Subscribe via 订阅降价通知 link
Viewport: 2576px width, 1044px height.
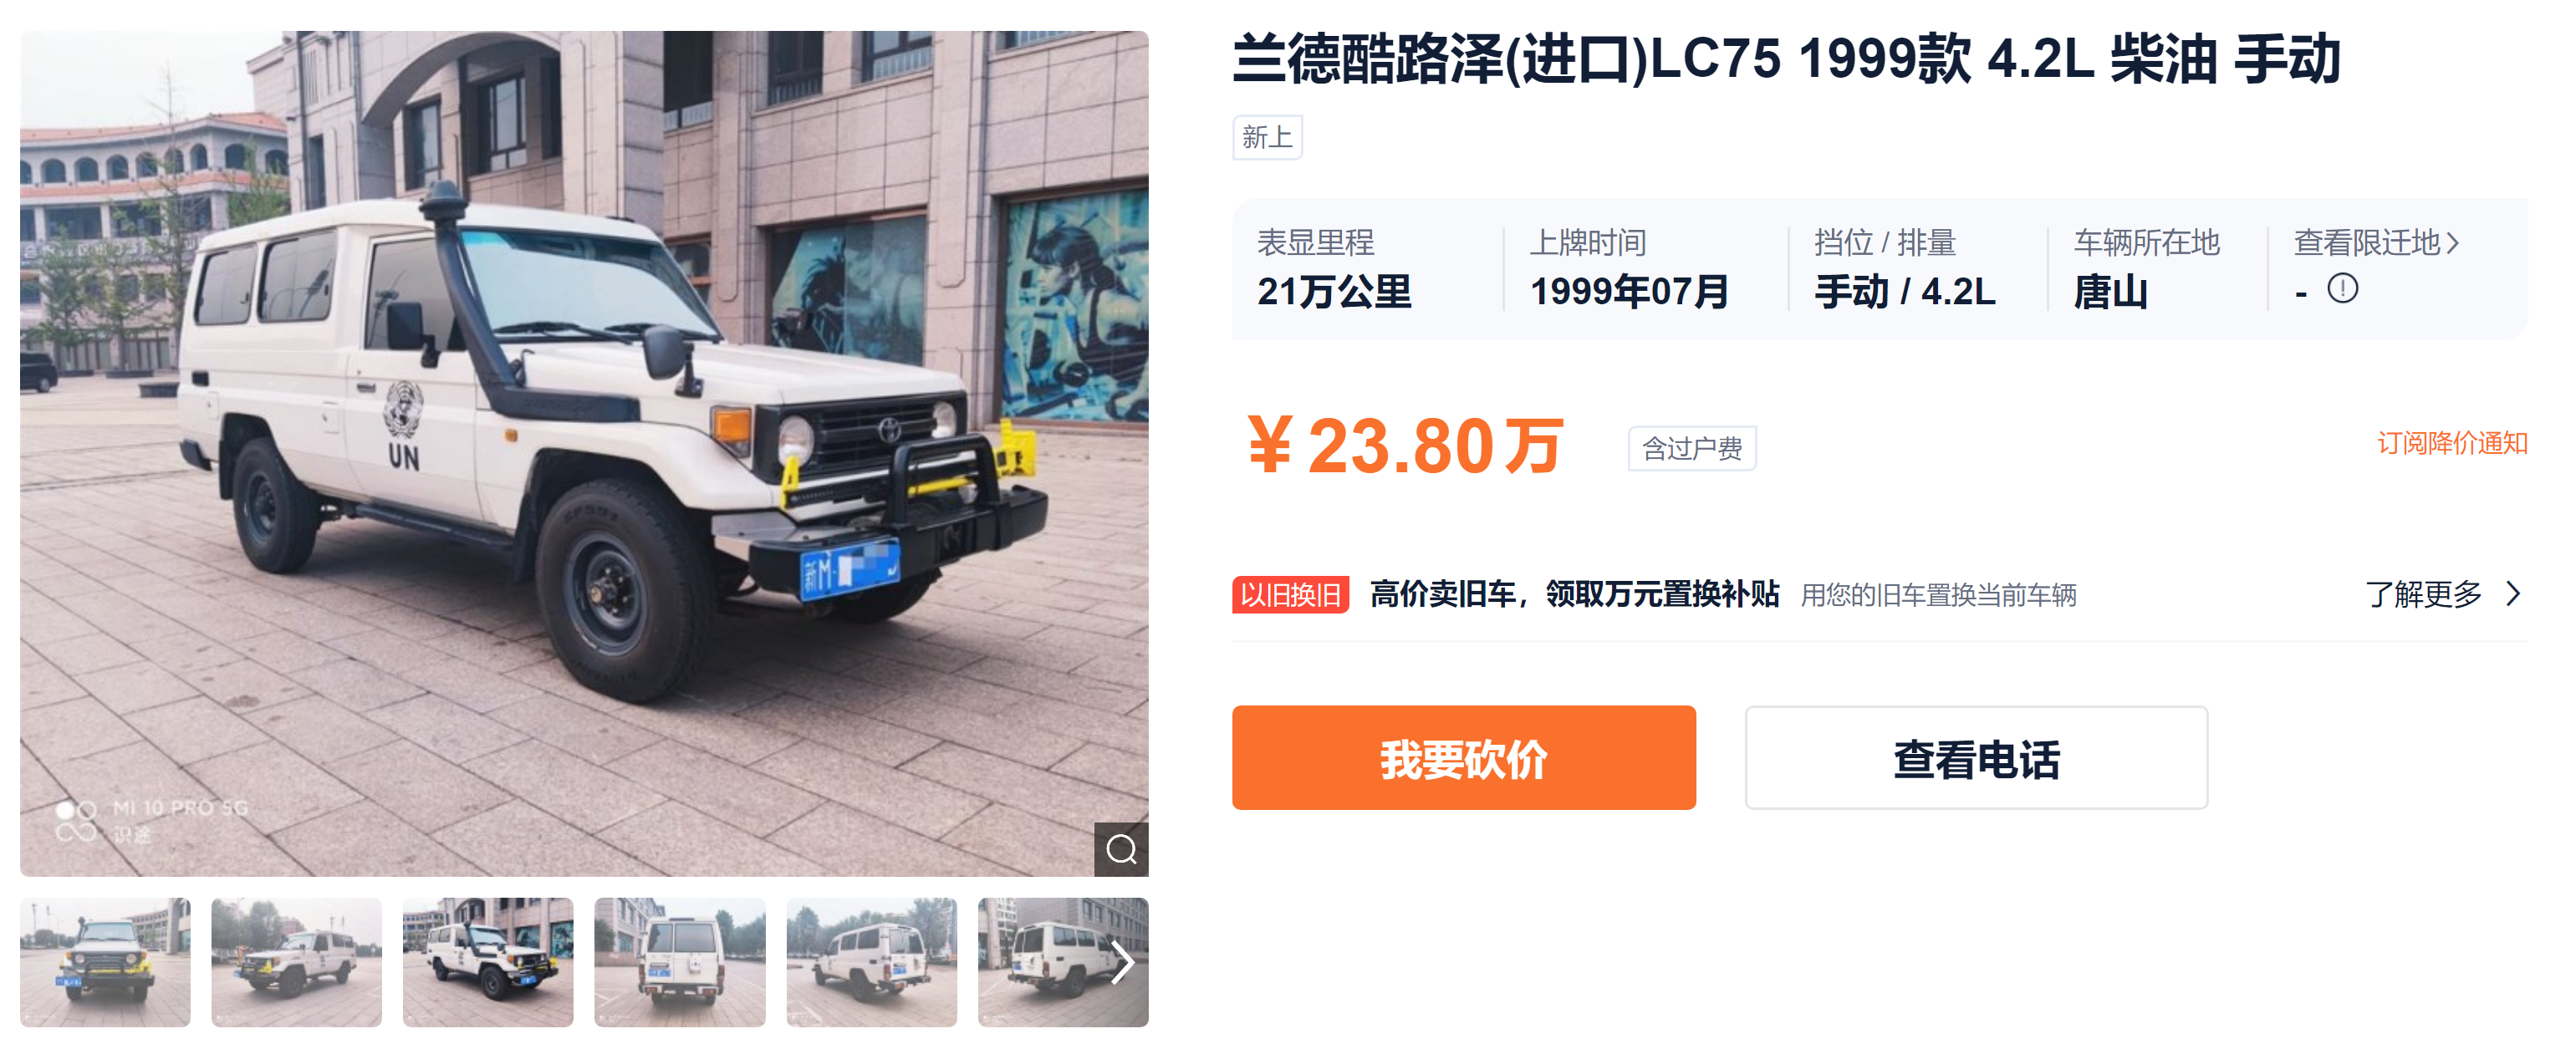click(2452, 443)
